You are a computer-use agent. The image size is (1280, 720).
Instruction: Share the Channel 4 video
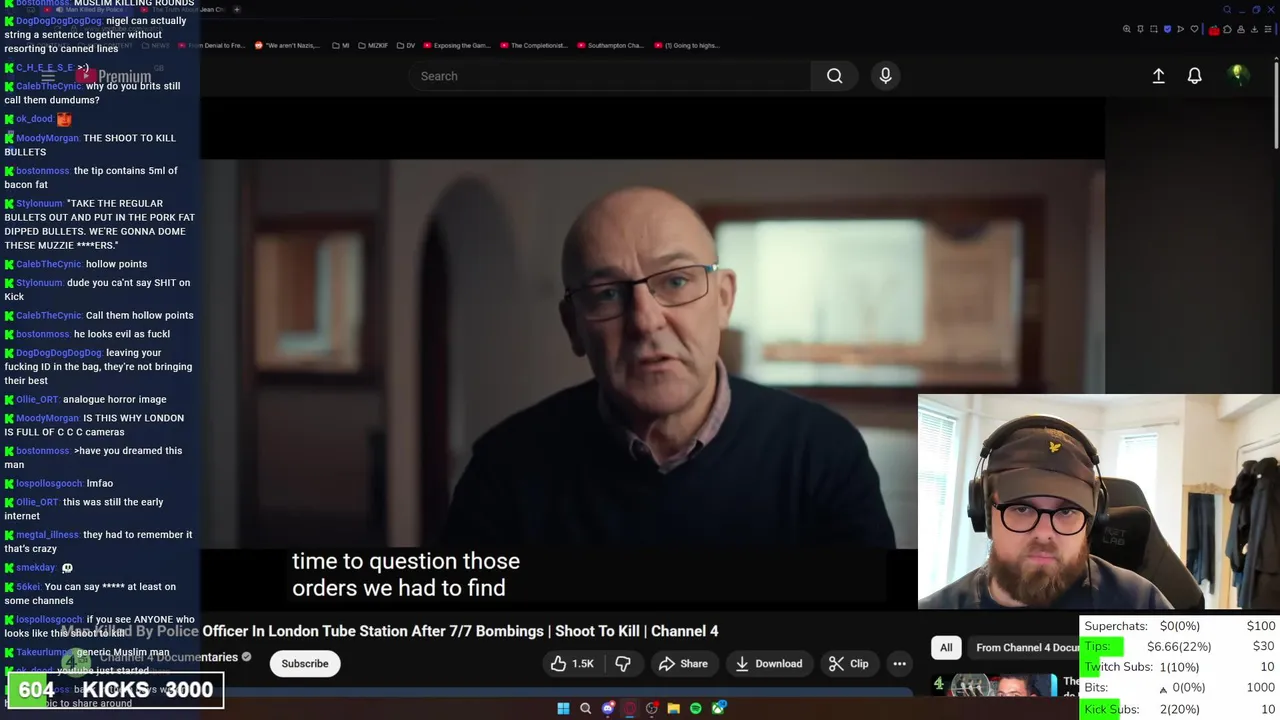683,664
